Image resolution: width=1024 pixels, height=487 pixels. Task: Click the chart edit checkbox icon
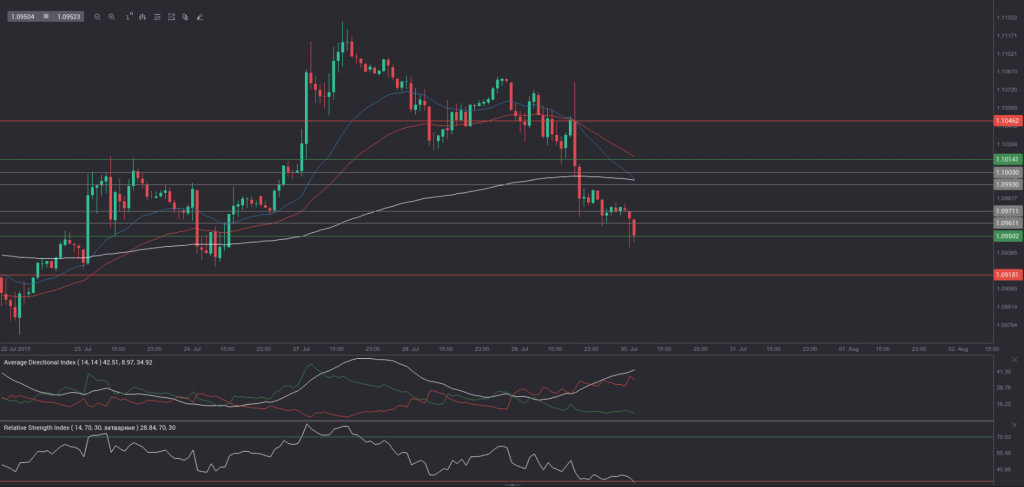[171, 17]
